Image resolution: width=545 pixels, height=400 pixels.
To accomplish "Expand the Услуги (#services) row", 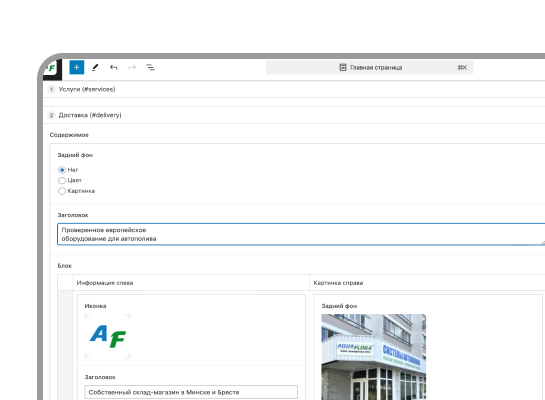I will point(294,89).
